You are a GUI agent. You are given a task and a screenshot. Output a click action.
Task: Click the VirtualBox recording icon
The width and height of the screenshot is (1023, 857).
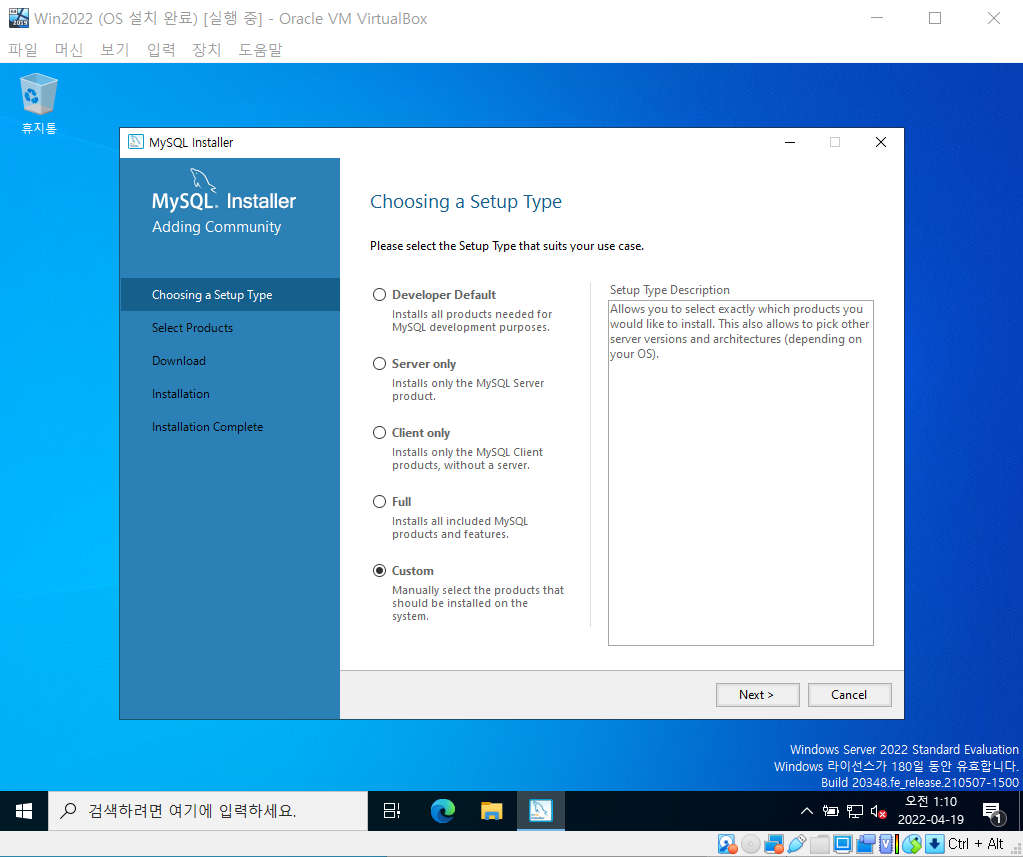[x=866, y=844]
